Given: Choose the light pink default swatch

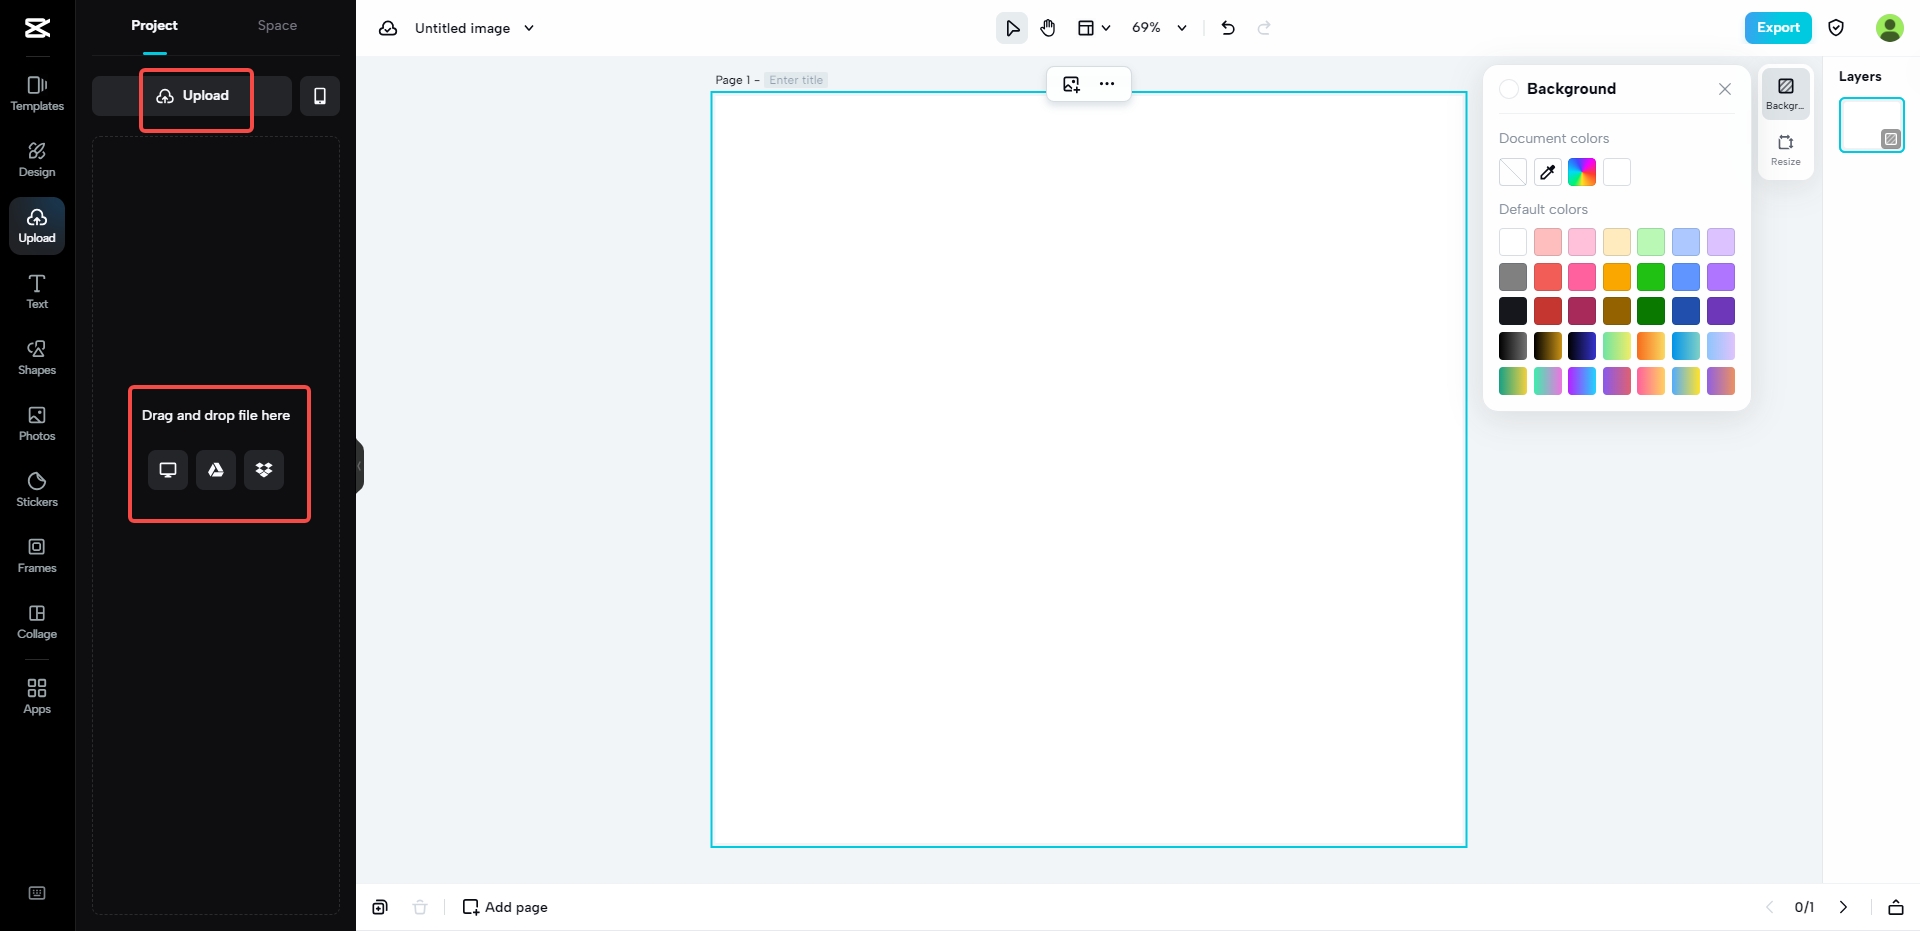Looking at the screenshot, I should pos(1582,242).
